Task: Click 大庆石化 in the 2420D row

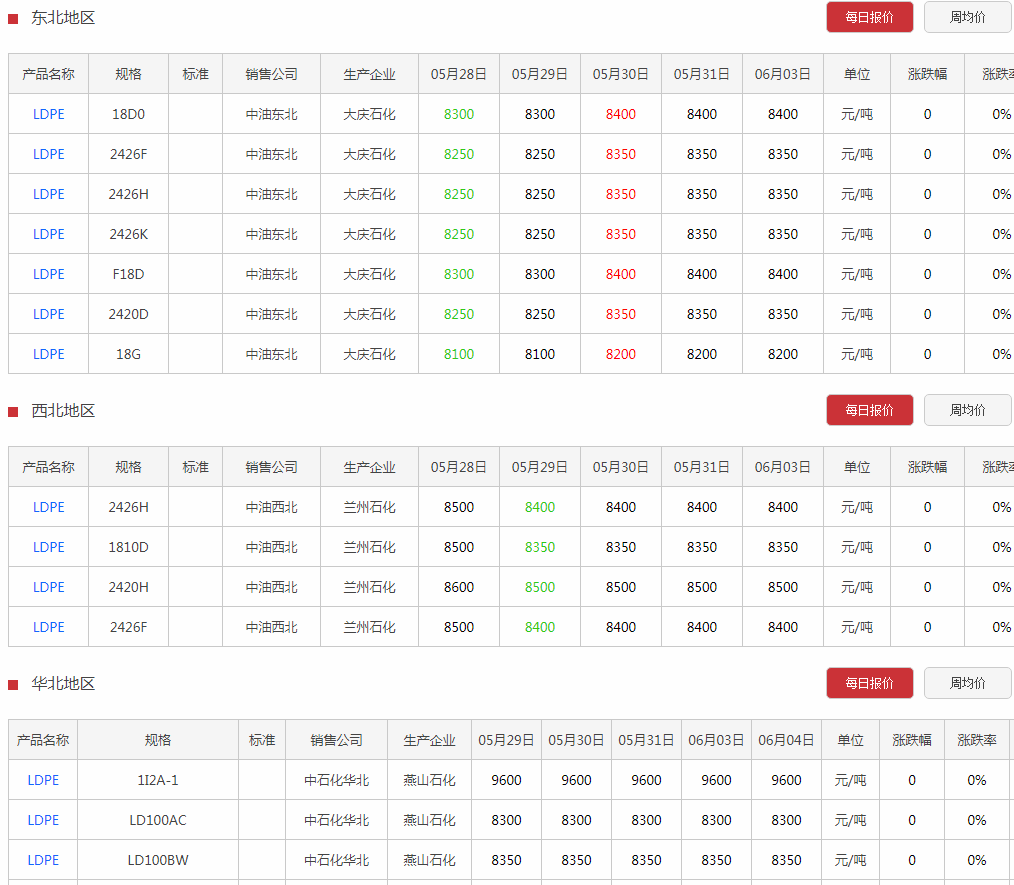Action: [x=369, y=315]
